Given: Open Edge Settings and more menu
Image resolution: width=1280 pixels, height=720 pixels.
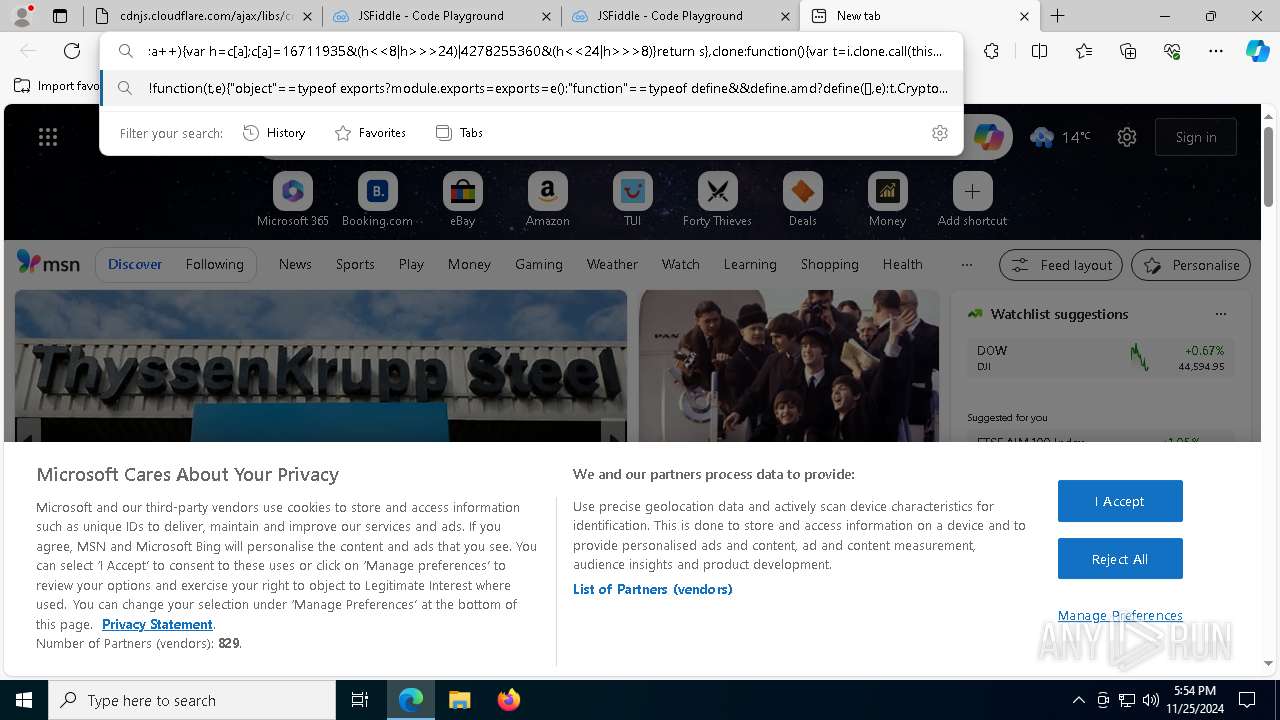Looking at the screenshot, I should tap(1216, 51).
